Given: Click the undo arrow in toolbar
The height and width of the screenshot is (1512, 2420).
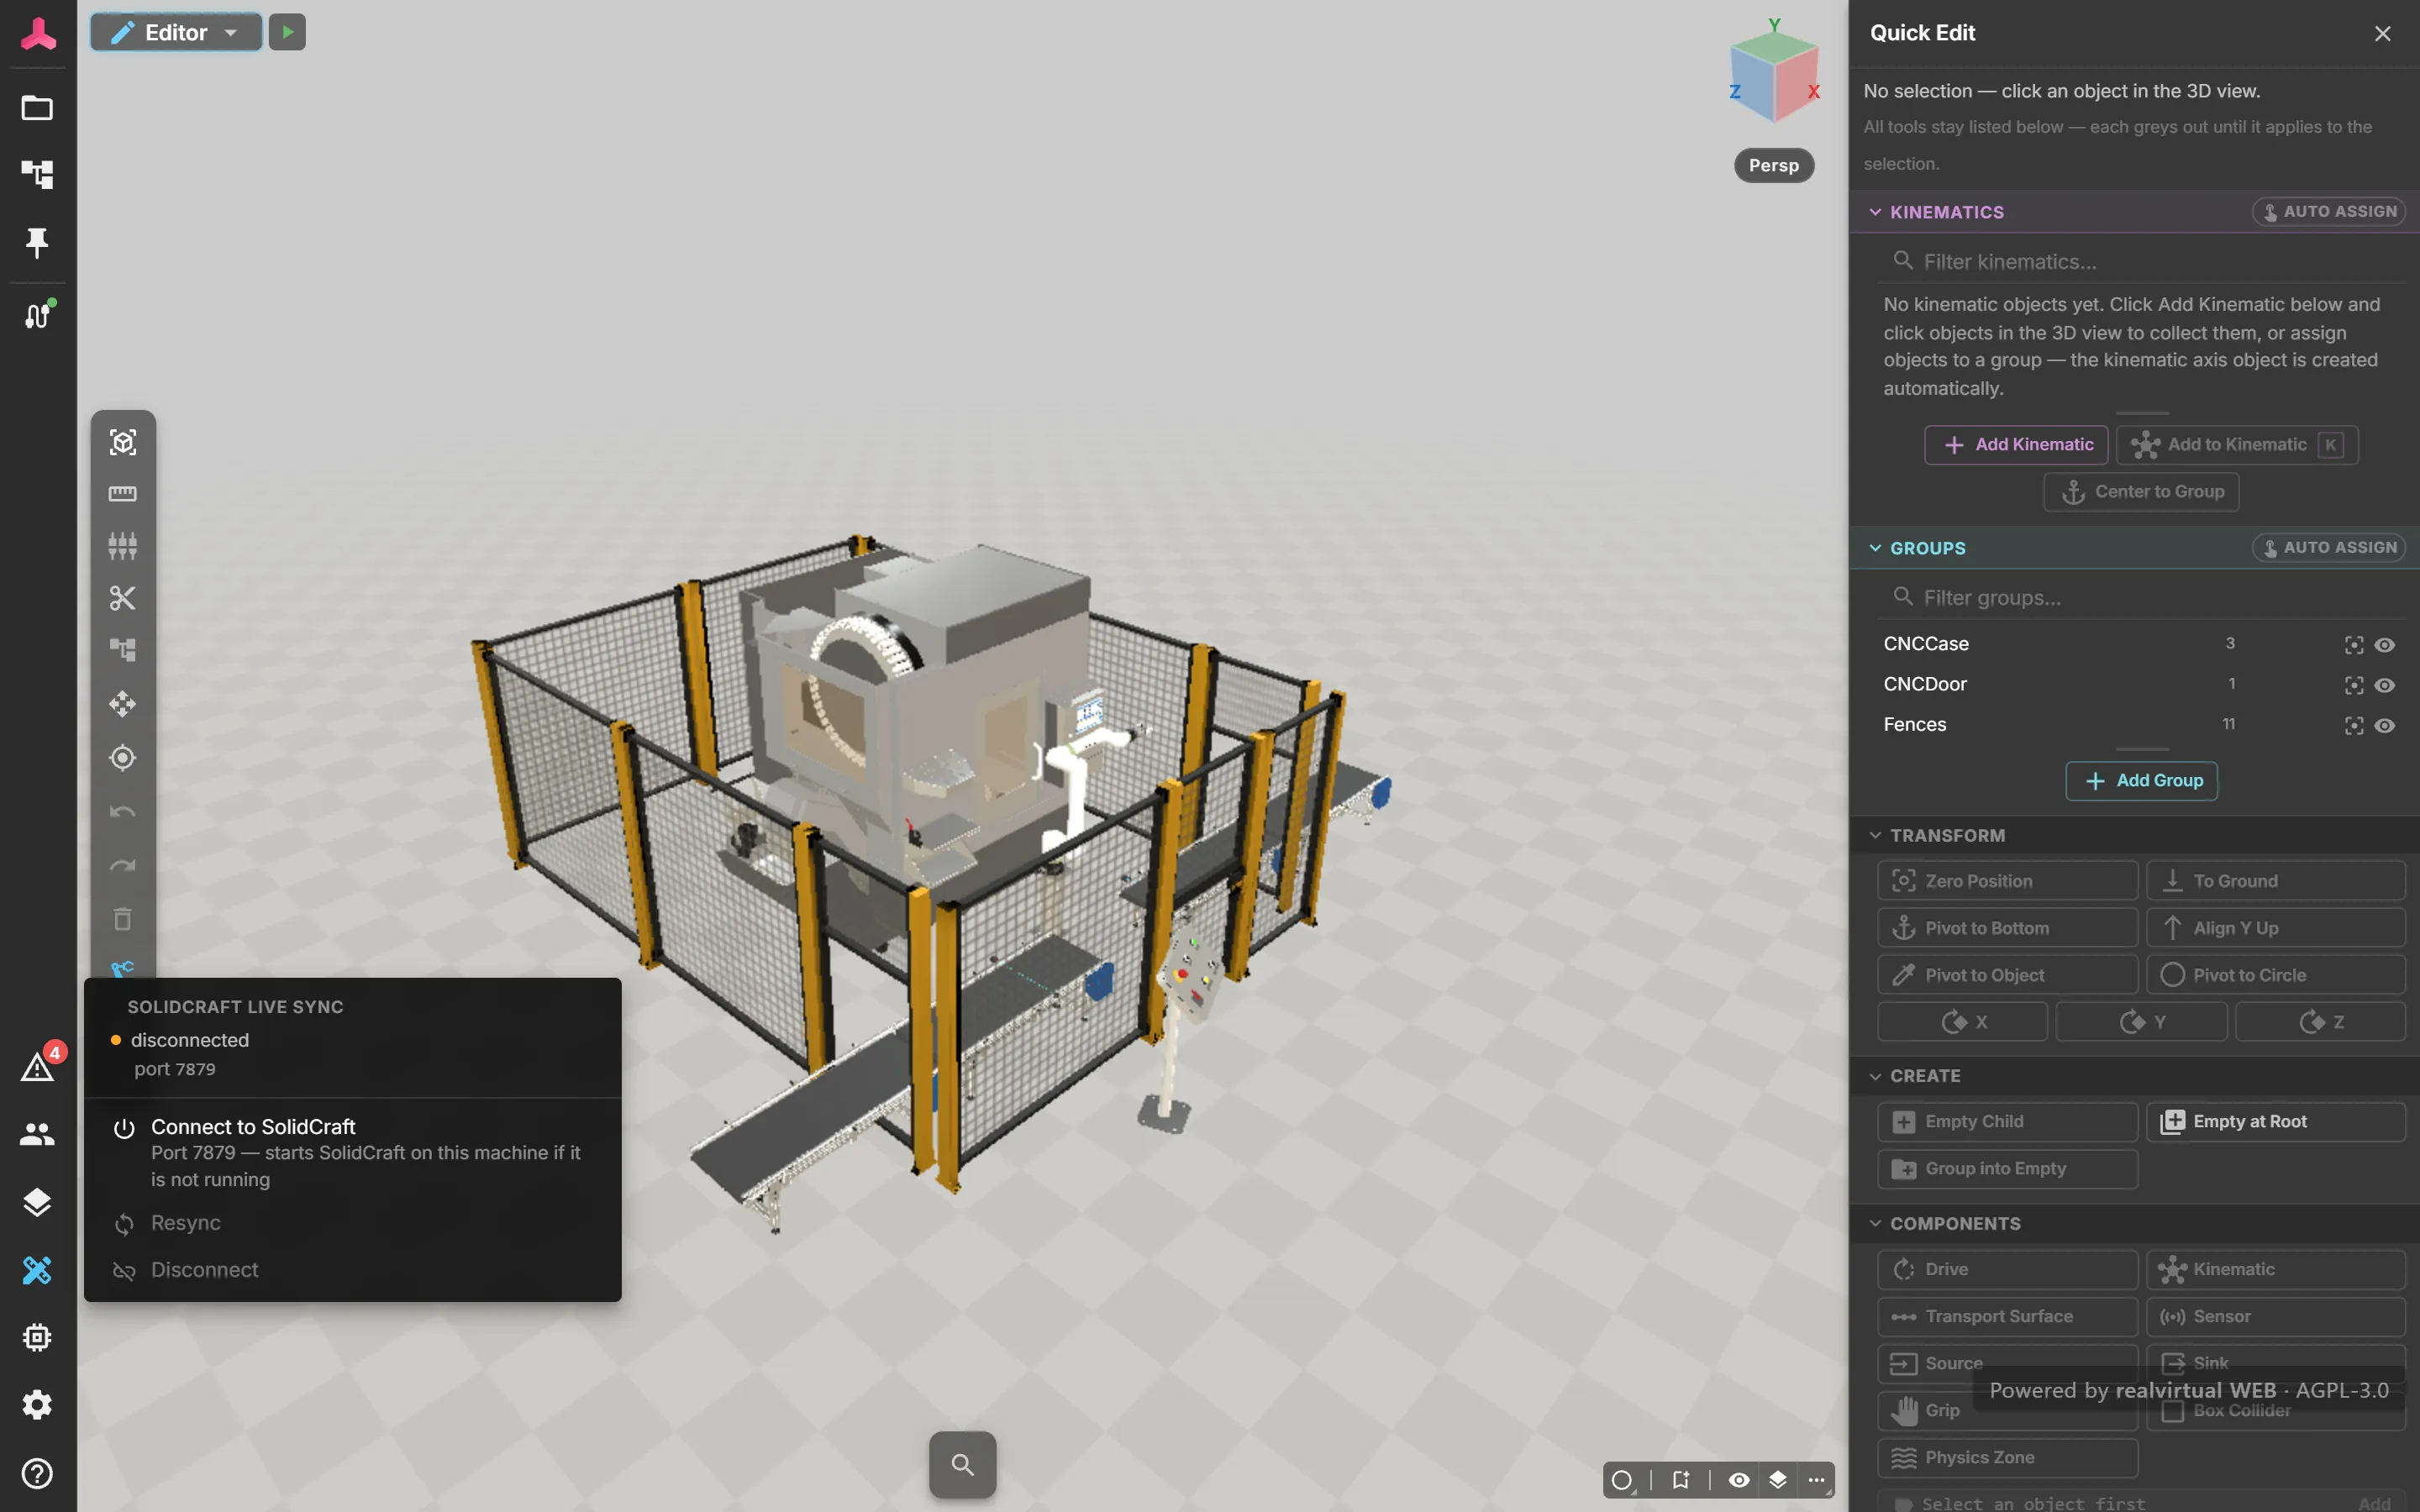Looking at the screenshot, I should [x=122, y=811].
